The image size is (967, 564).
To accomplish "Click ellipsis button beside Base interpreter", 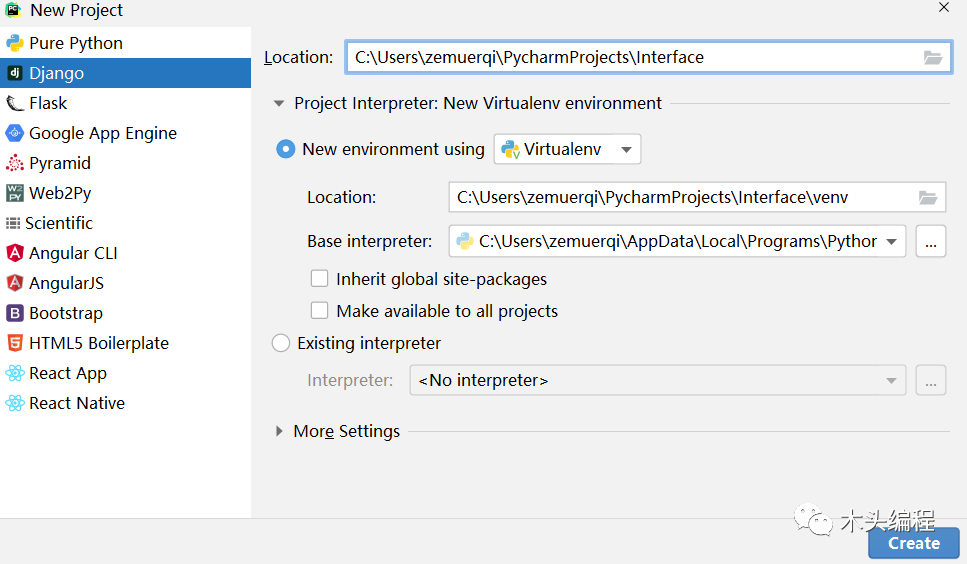I will (931, 241).
